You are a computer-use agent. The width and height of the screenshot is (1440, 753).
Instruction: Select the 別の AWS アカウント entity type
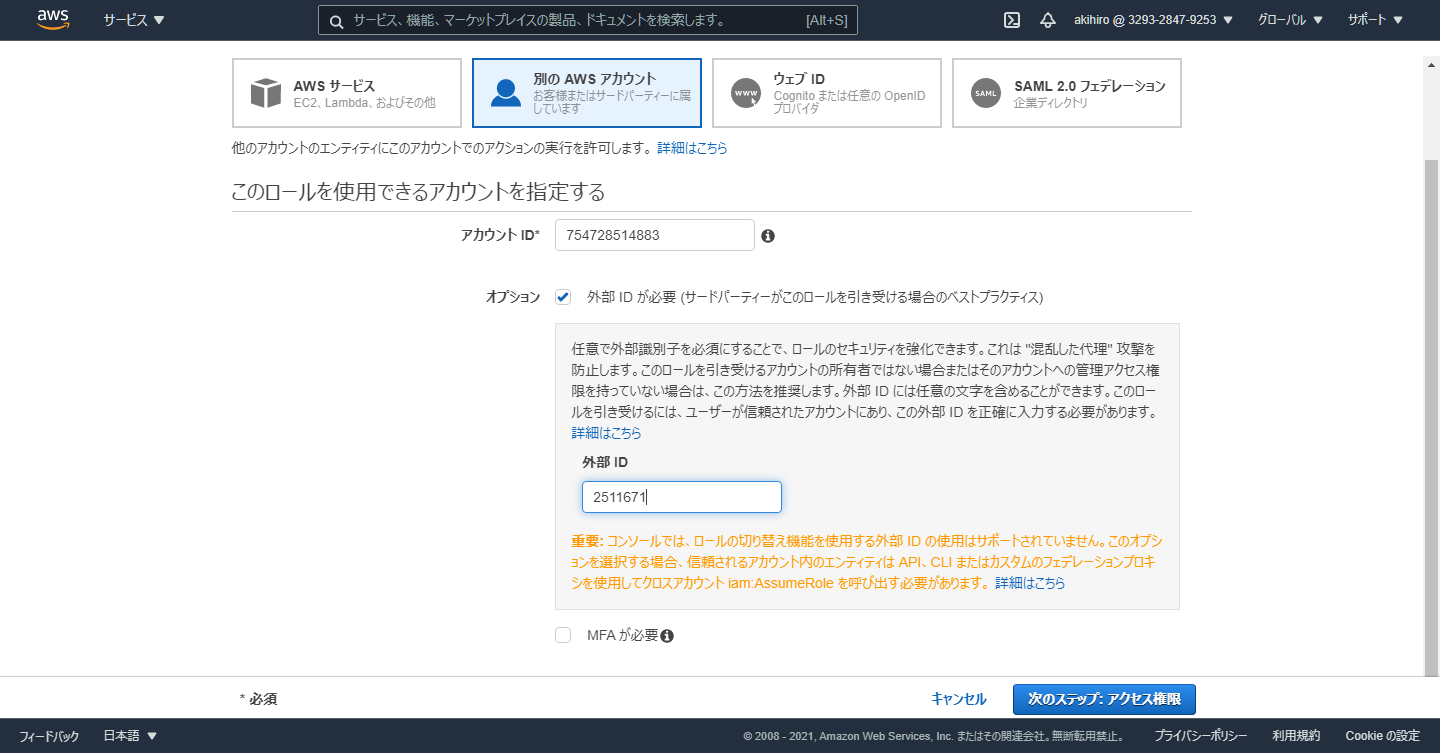point(587,93)
